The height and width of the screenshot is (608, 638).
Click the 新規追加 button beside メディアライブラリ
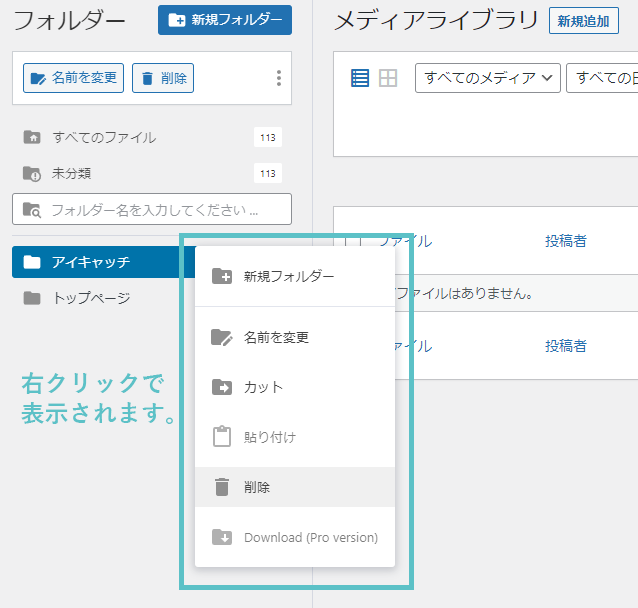point(584,20)
